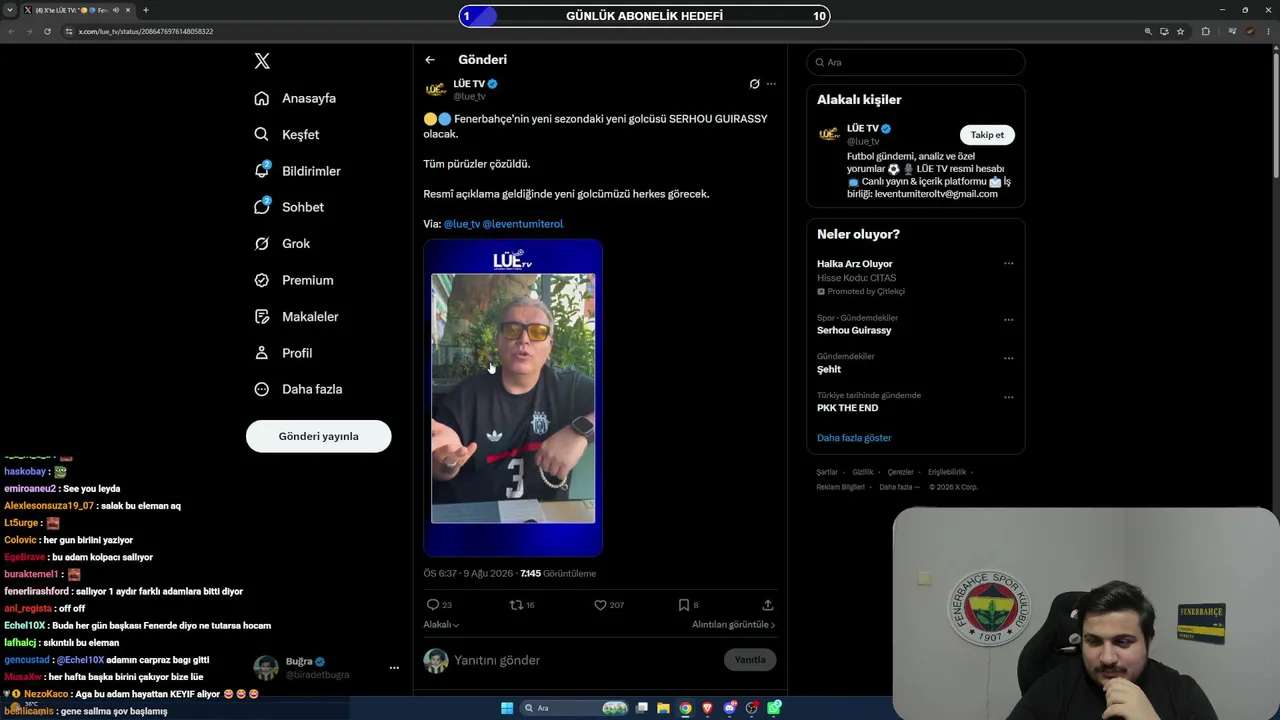Open the Premium page
Screen dimensions: 1280x720
[294, 280]
